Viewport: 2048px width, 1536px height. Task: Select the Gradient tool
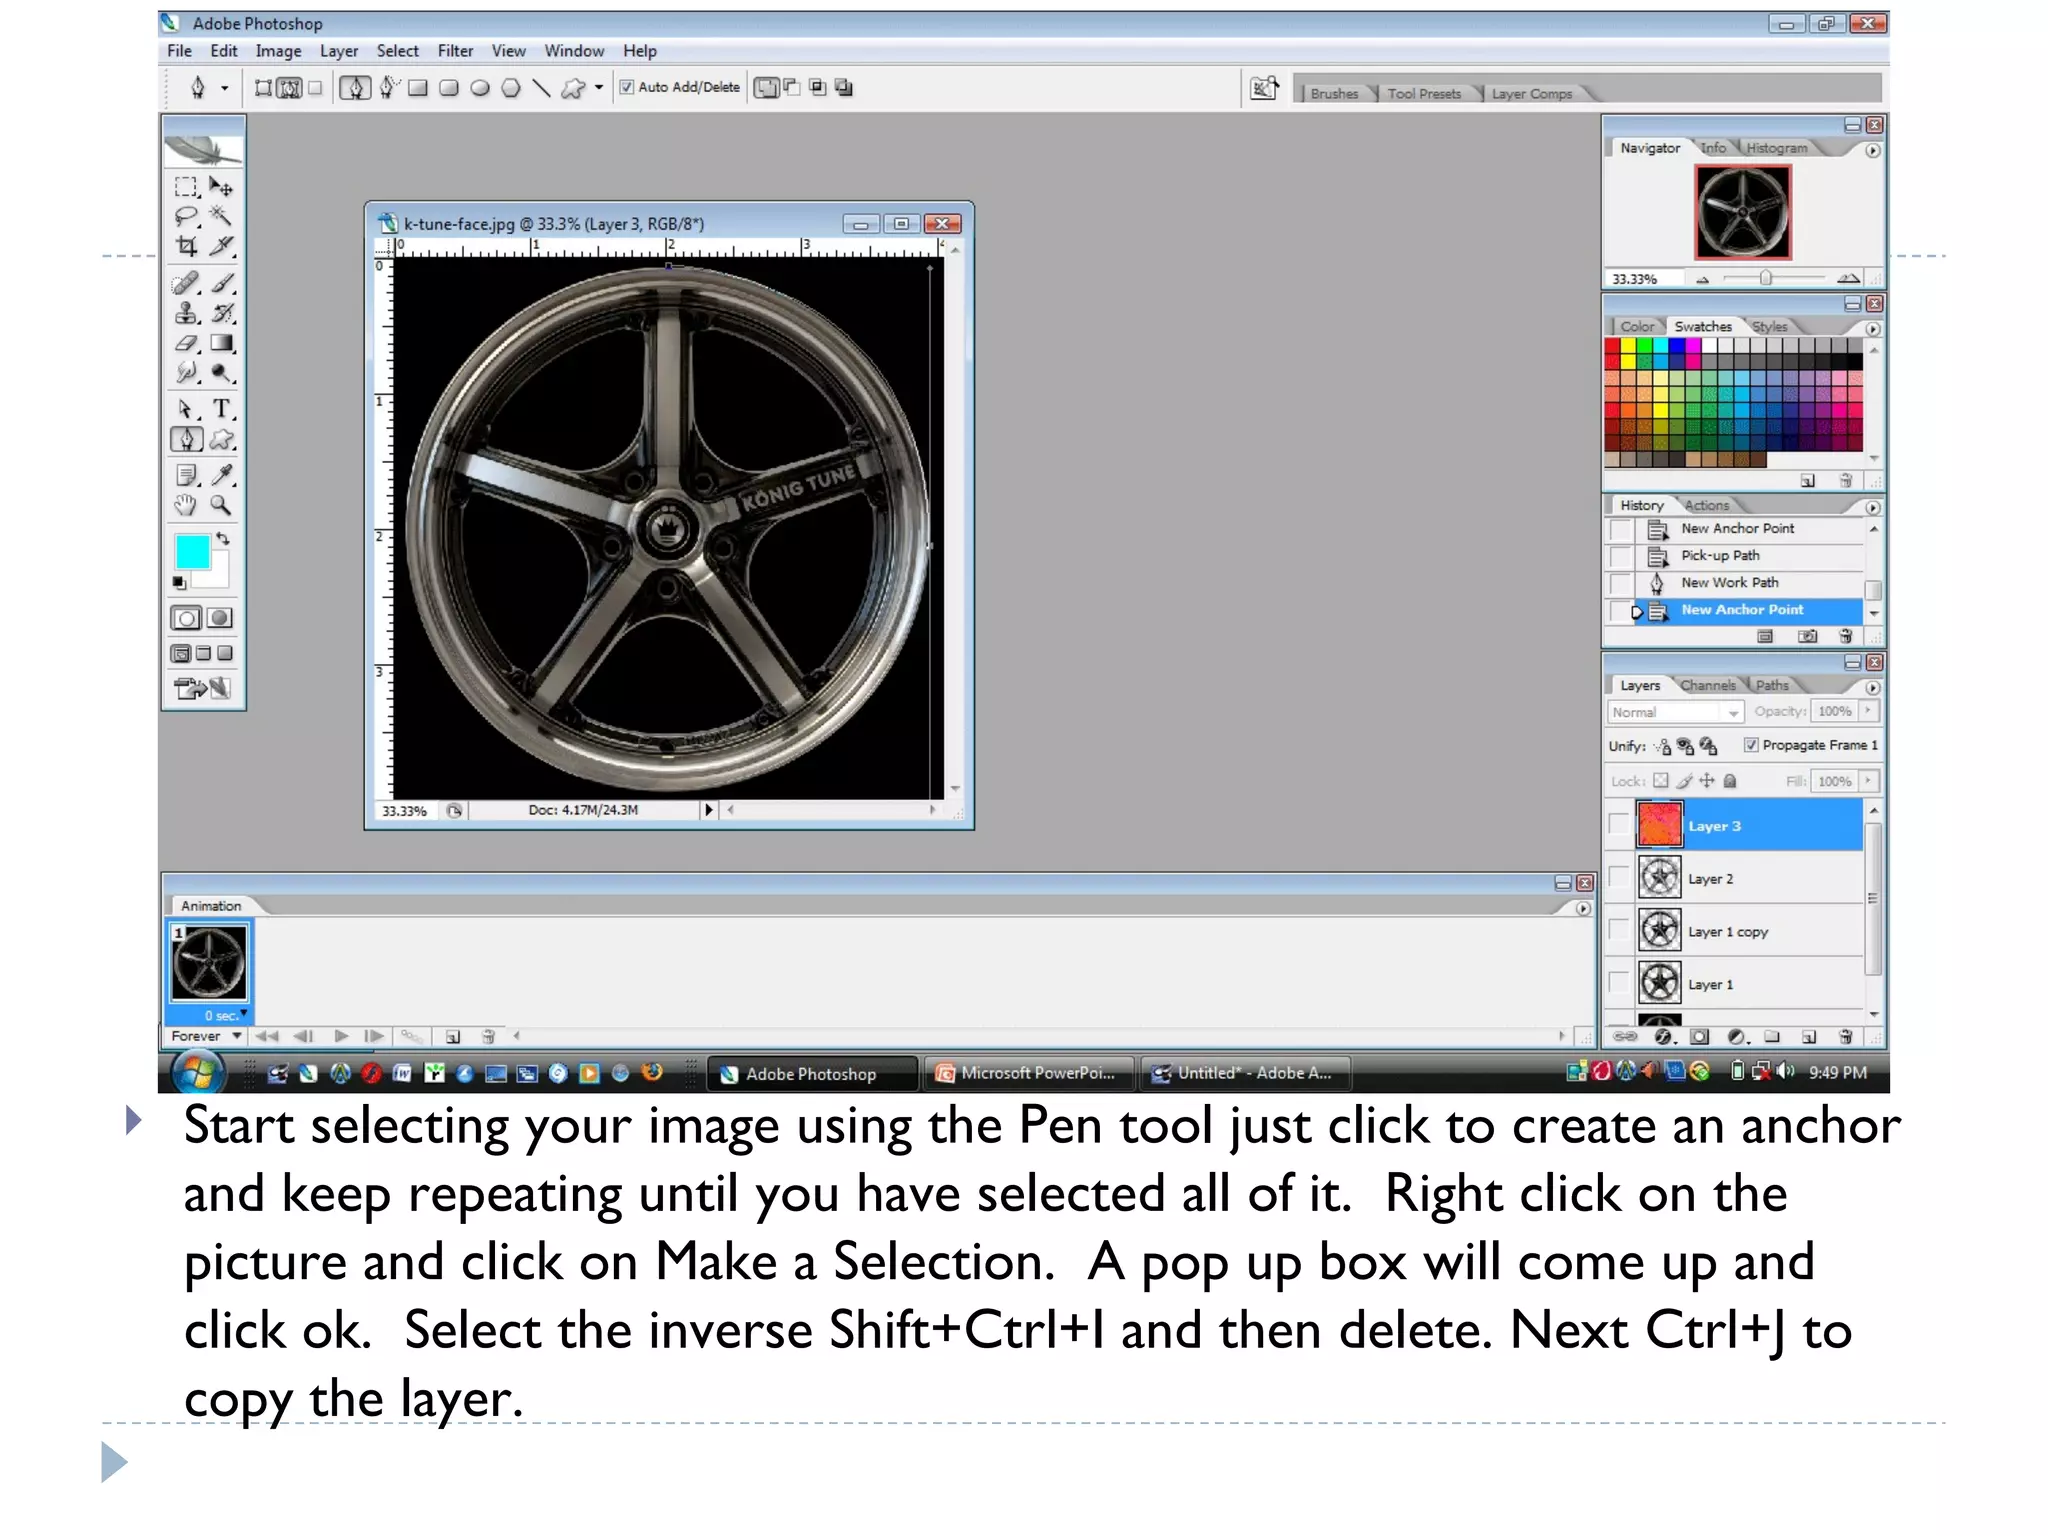coord(221,343)
